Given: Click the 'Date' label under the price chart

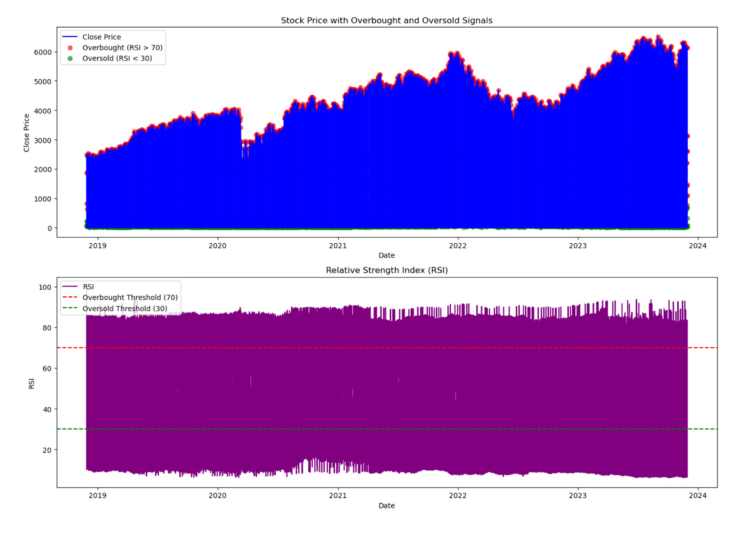Looking at the screenshot, I should point(386,256).
